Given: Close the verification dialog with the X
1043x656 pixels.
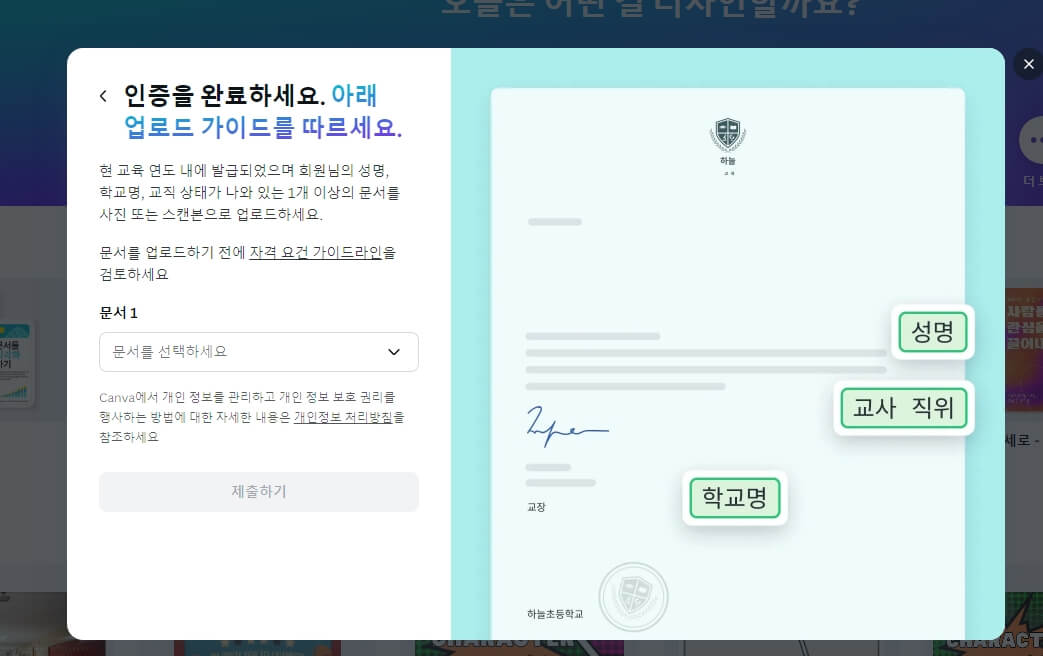Looking at the screenshot, I should (1028, 63).
